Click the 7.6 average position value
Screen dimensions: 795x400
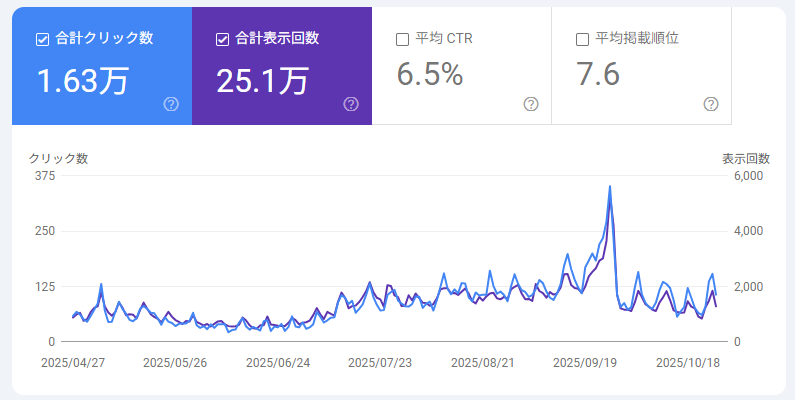coord(598,75)
